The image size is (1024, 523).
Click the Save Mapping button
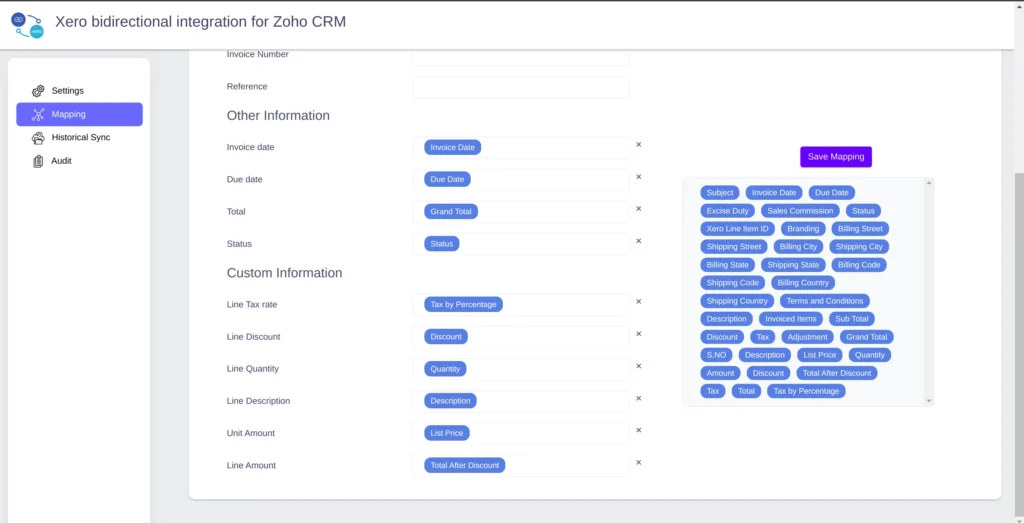pos(836,157)
